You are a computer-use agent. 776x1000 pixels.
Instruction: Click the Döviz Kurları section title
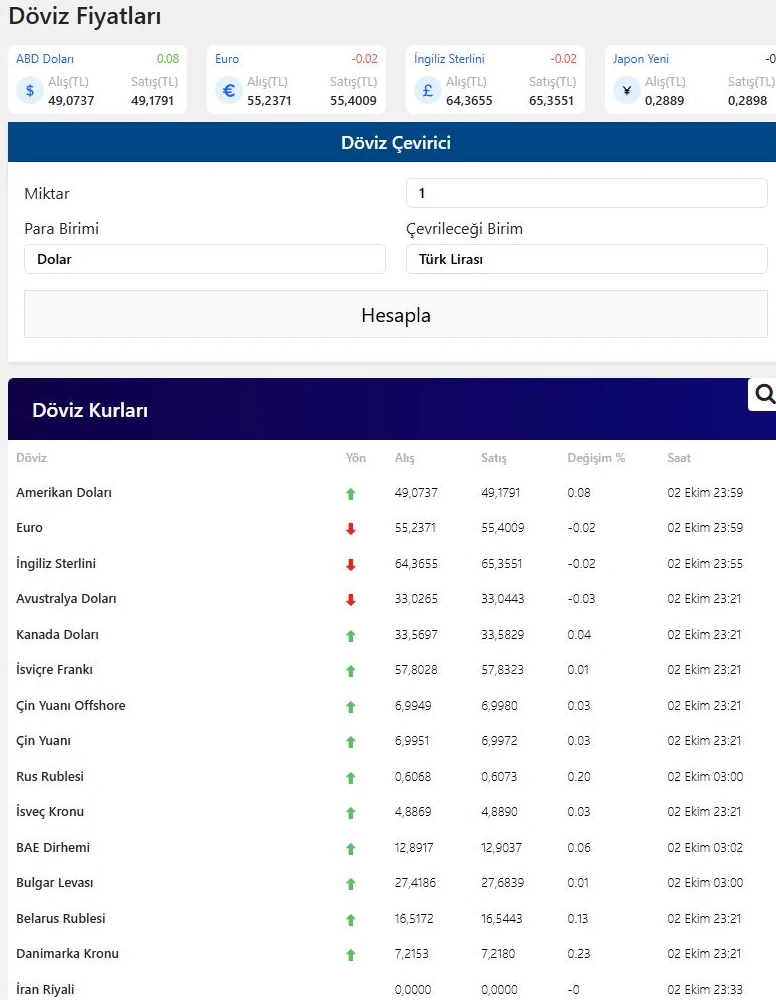[90, 410]
